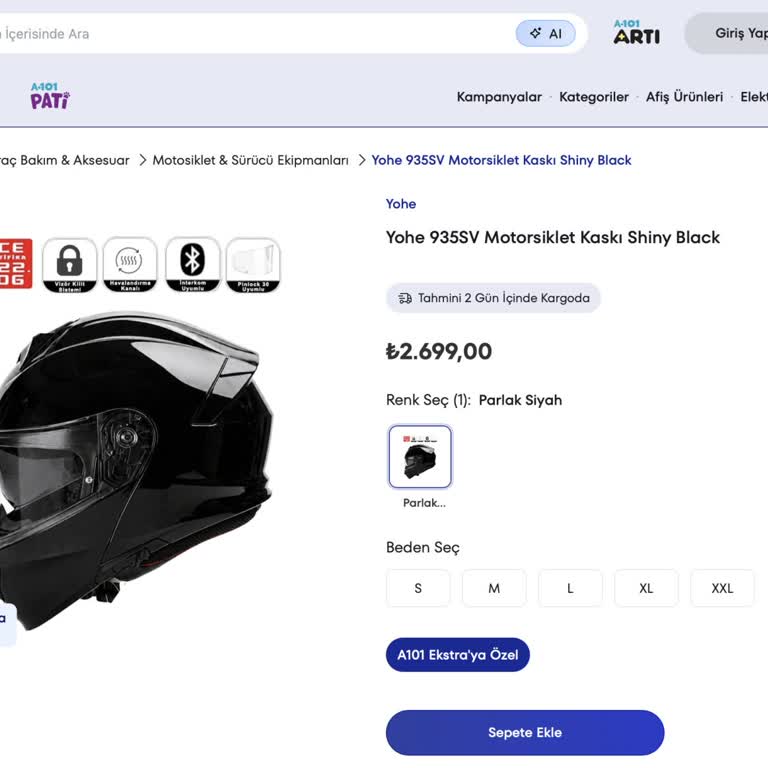The width and height of the screenshot is (768, 768).
Task: Click the main black helmet image
Action: [x=136, y=470]
